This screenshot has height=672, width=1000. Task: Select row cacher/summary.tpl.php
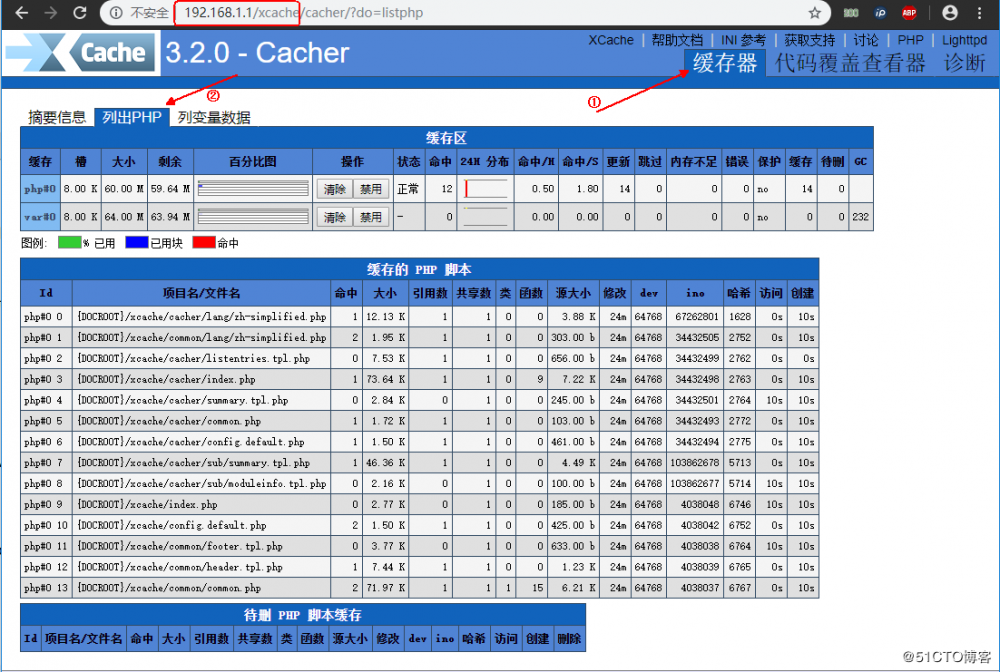click(x=419, y=400)
